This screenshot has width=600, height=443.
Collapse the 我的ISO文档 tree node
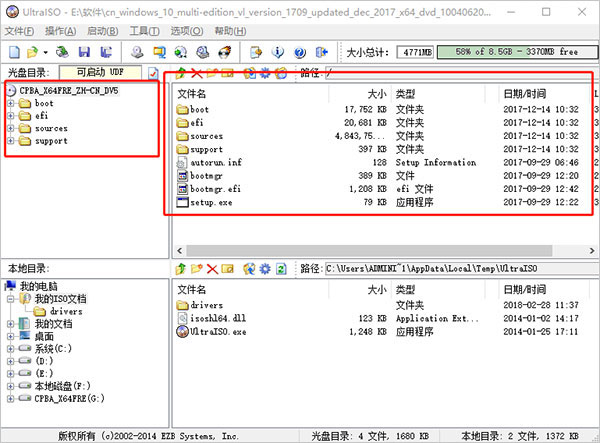11,299
